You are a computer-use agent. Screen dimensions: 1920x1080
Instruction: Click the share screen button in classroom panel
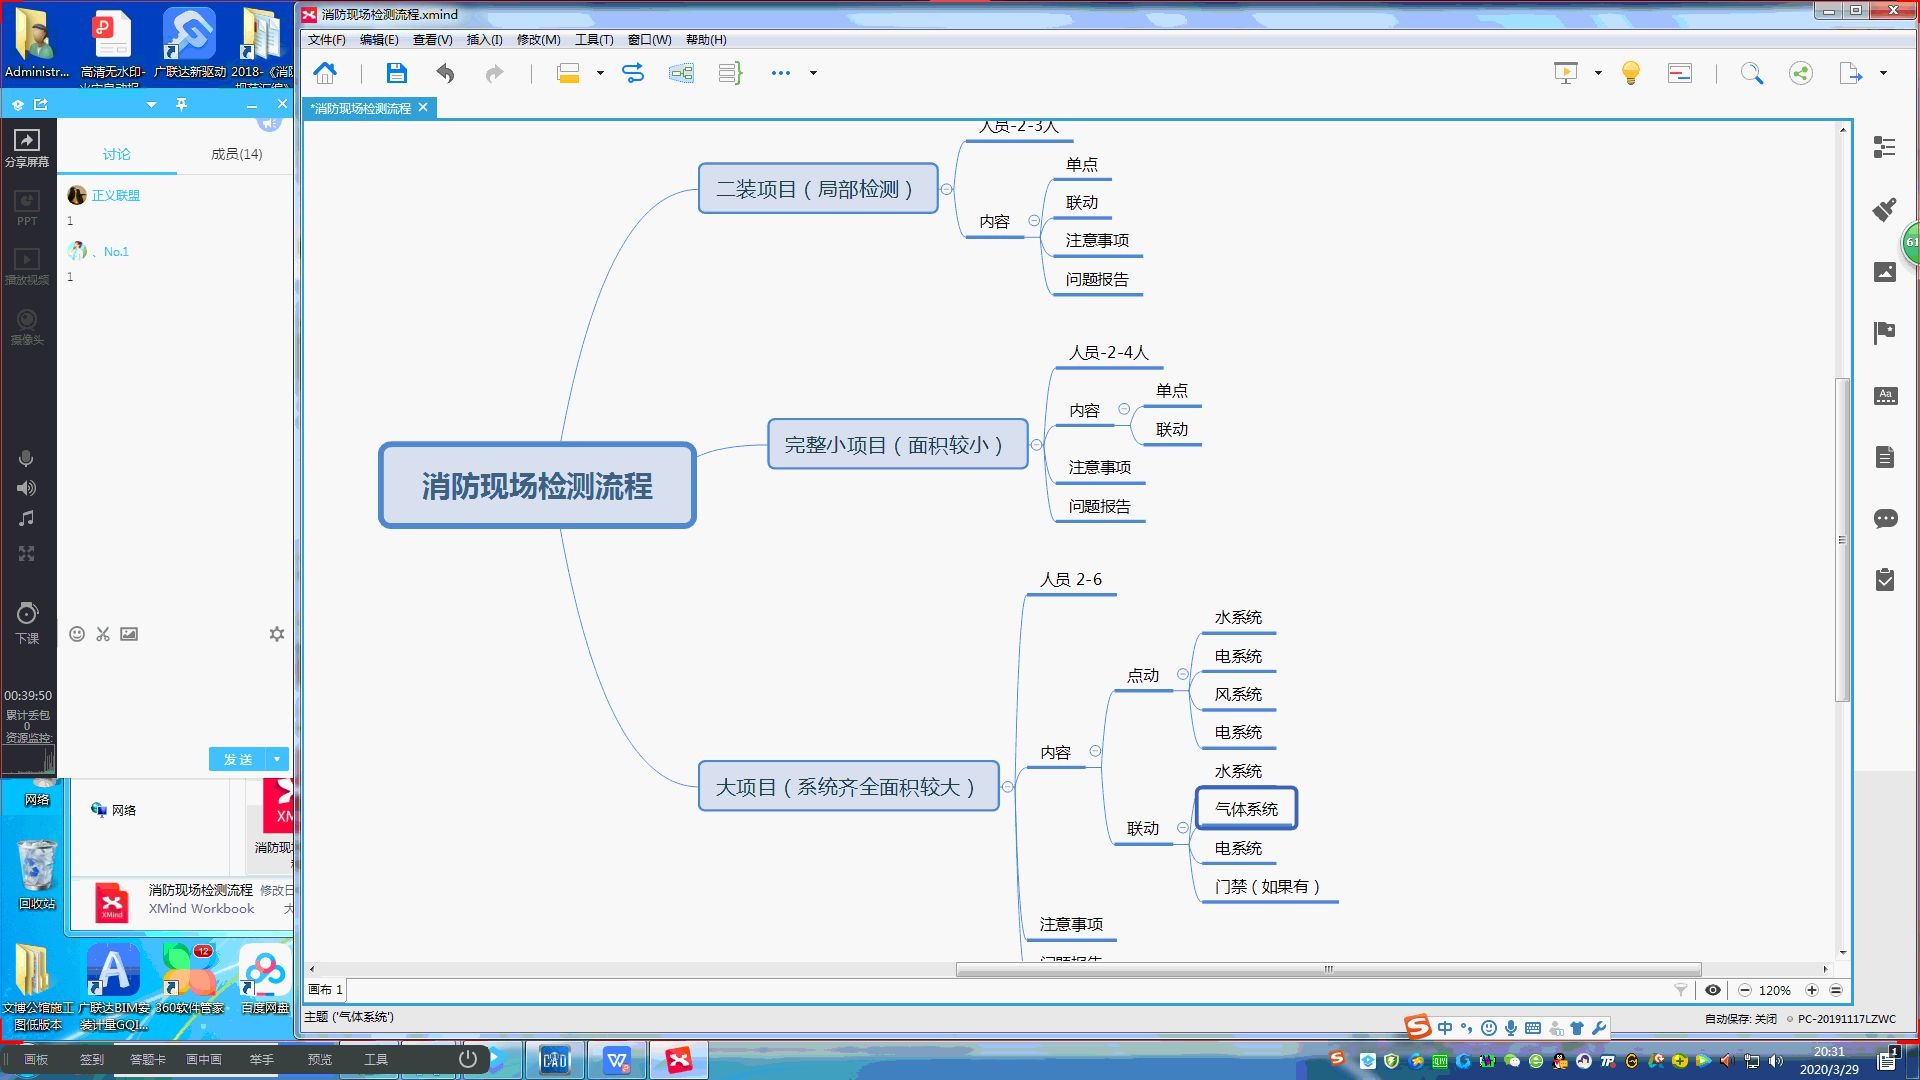point(27,148)
